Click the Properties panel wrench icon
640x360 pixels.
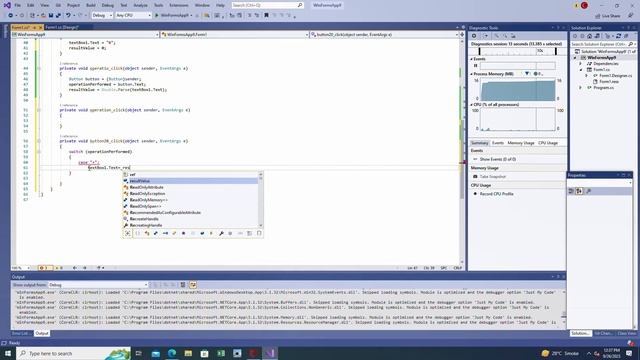coord(588,191)
